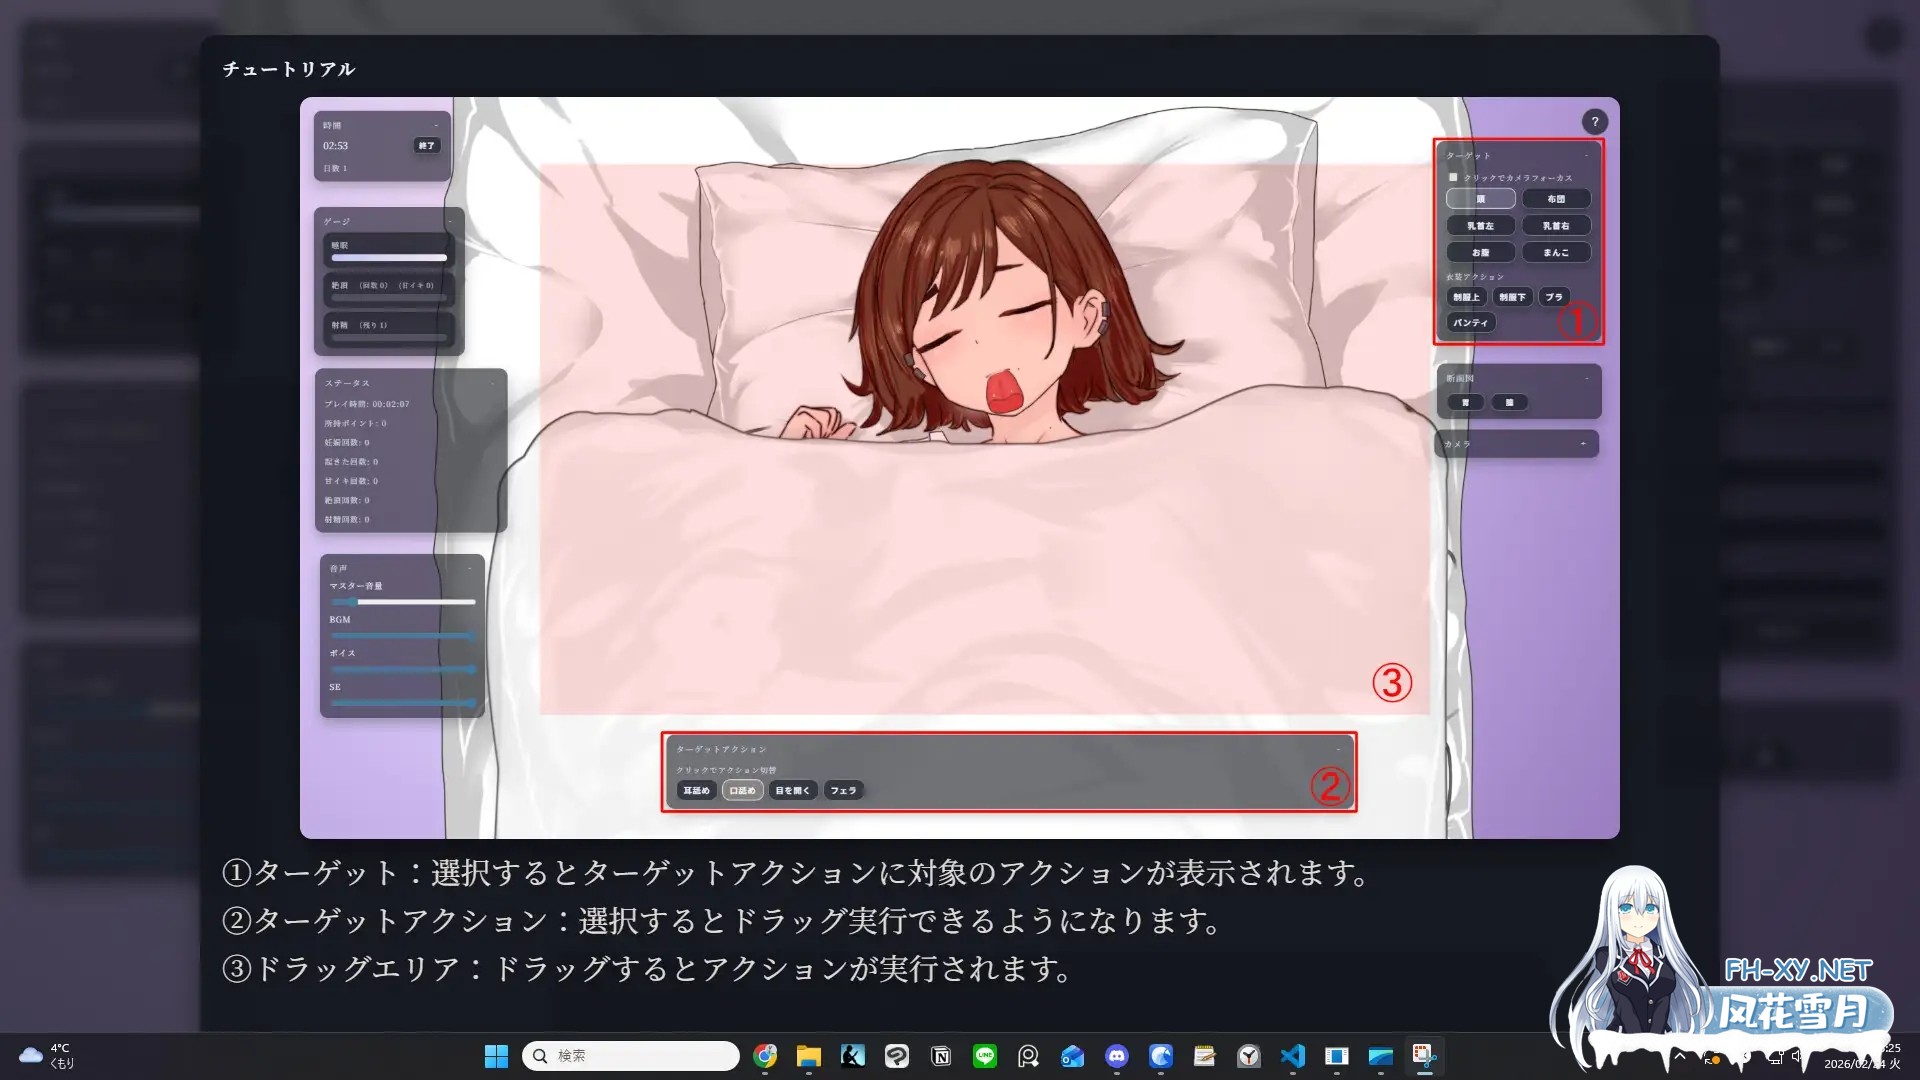Select the 乳首左 target button
The width and height of the screenshot is (1920, 1080).
point(1480,226)
